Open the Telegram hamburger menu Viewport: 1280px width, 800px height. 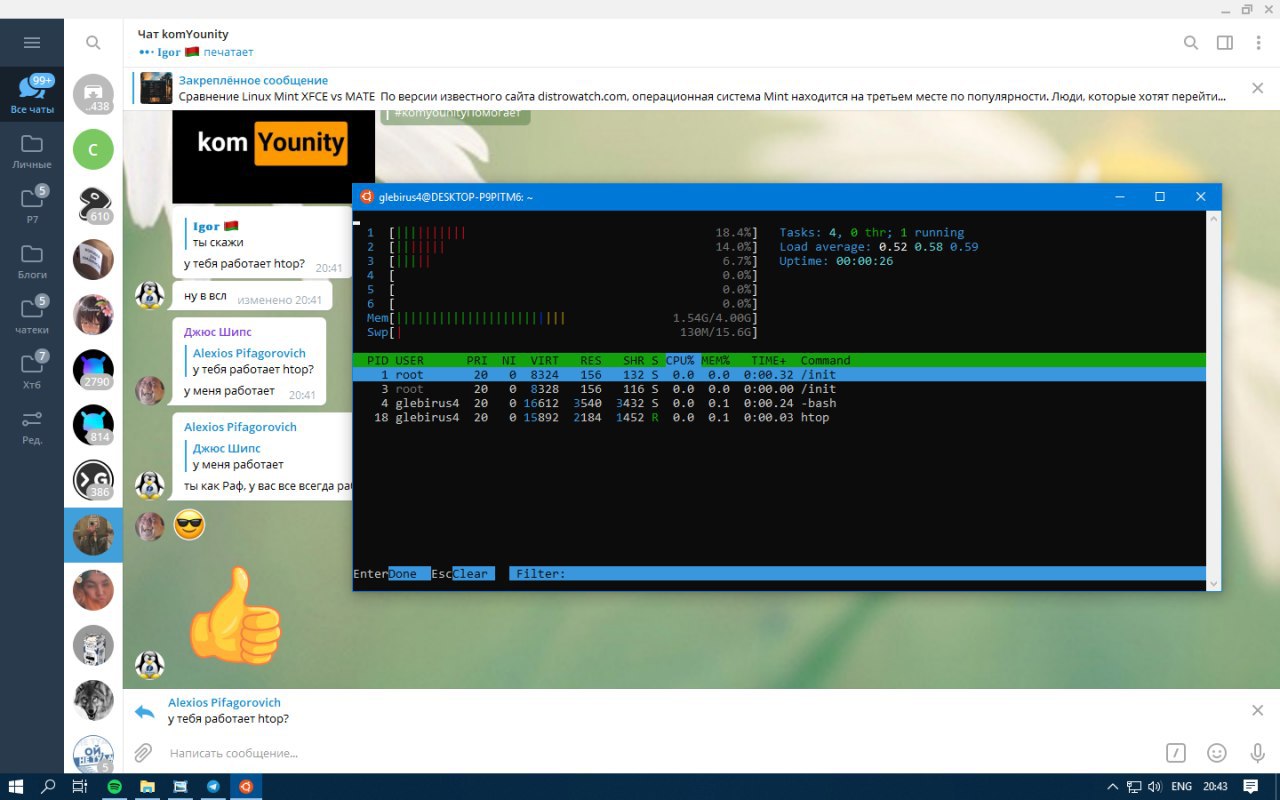32,43
